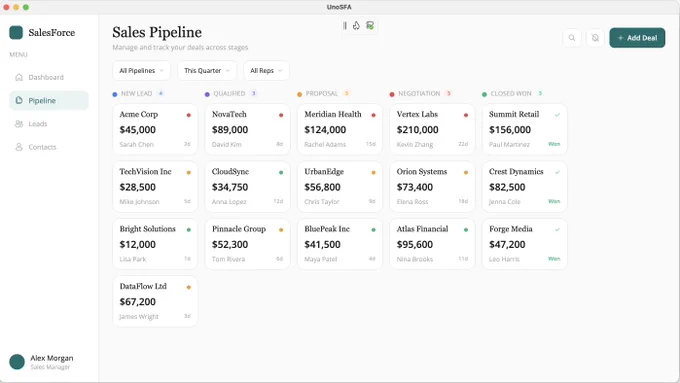Click the SalesForce logo icon
Viewport: 680px width, 383px height.
16,33
